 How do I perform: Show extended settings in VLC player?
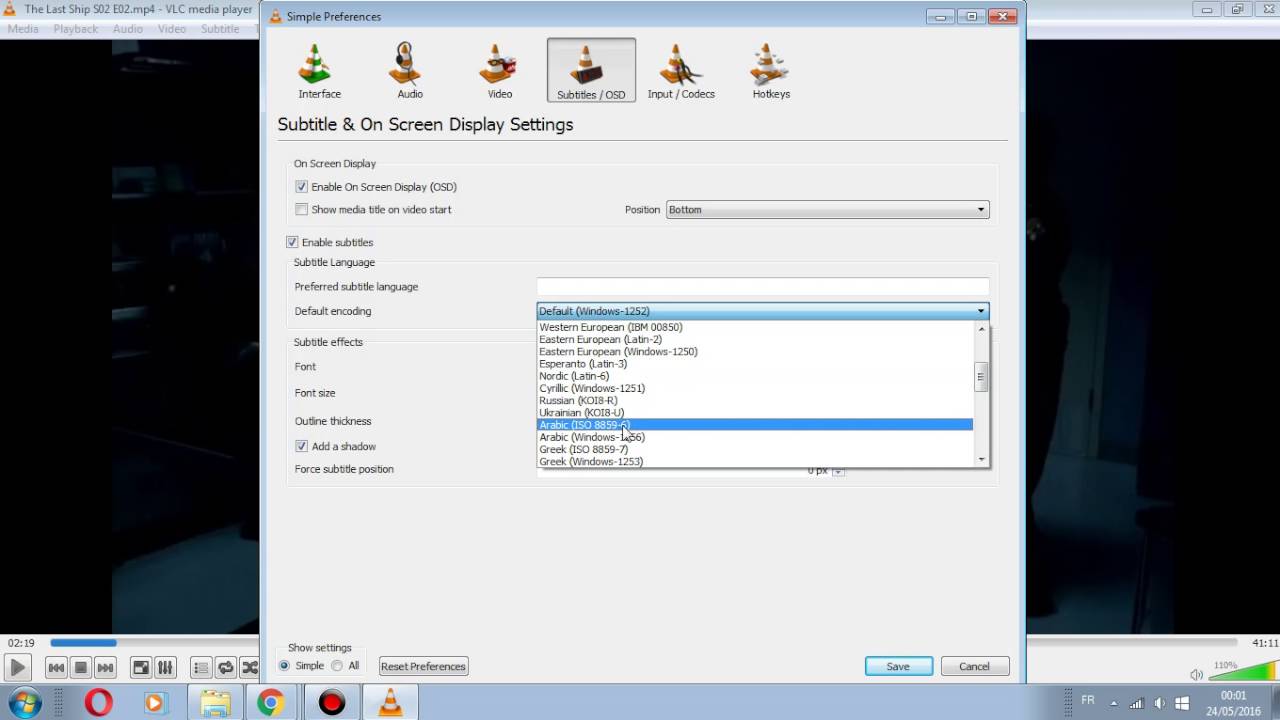coord(165,667)
